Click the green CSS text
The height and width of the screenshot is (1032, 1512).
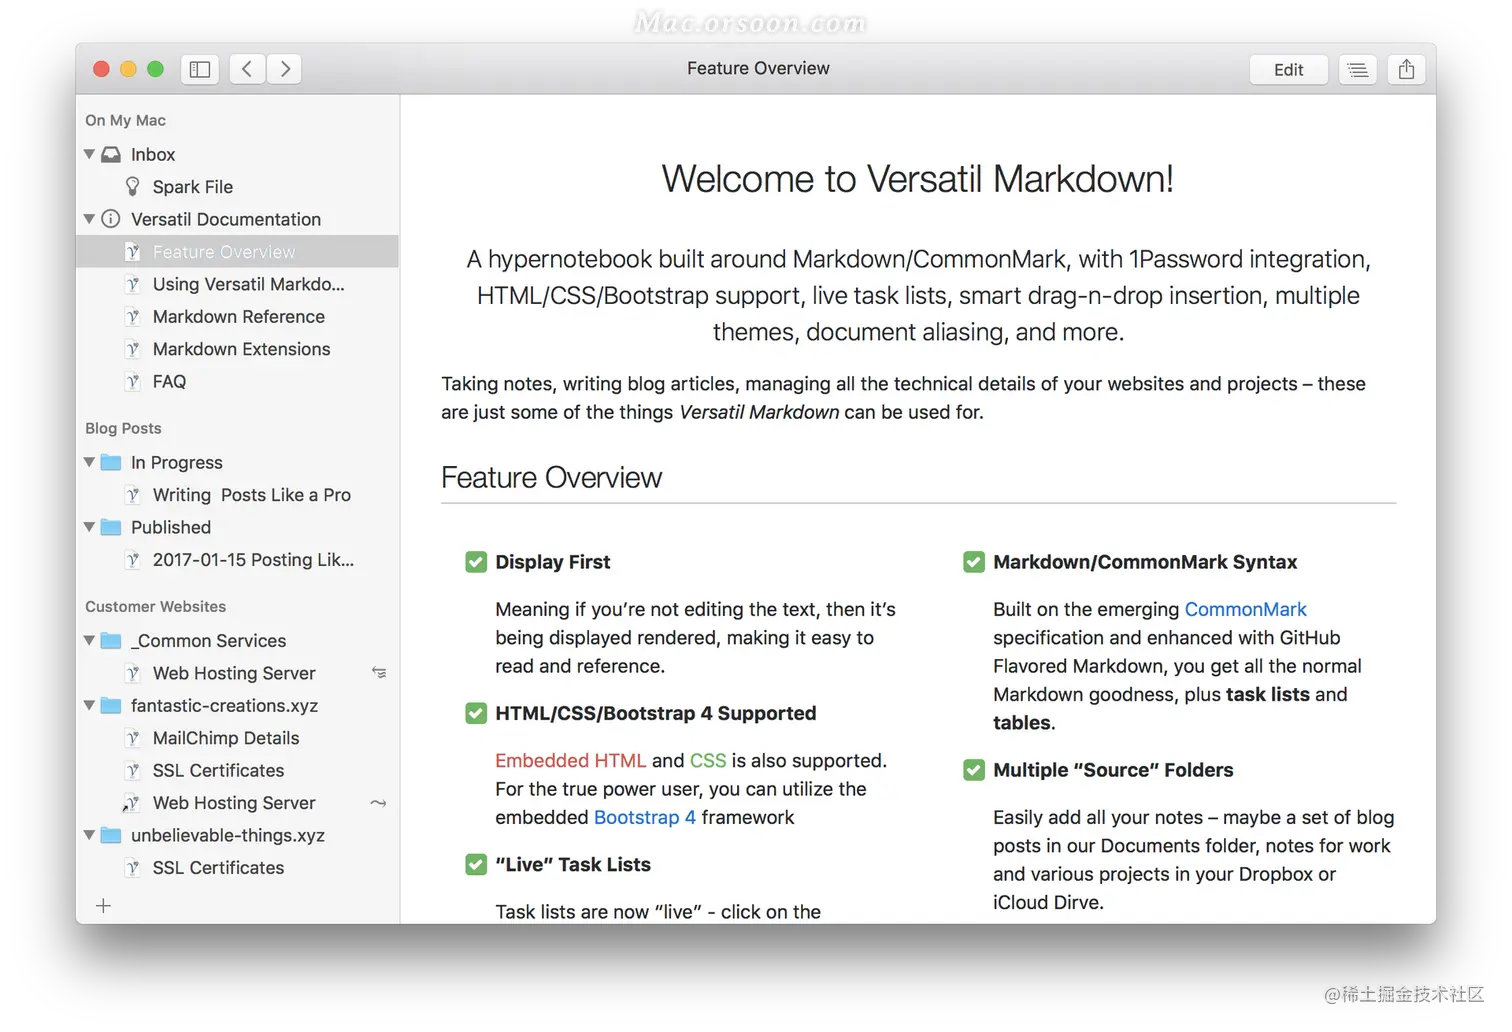(708, 760)
